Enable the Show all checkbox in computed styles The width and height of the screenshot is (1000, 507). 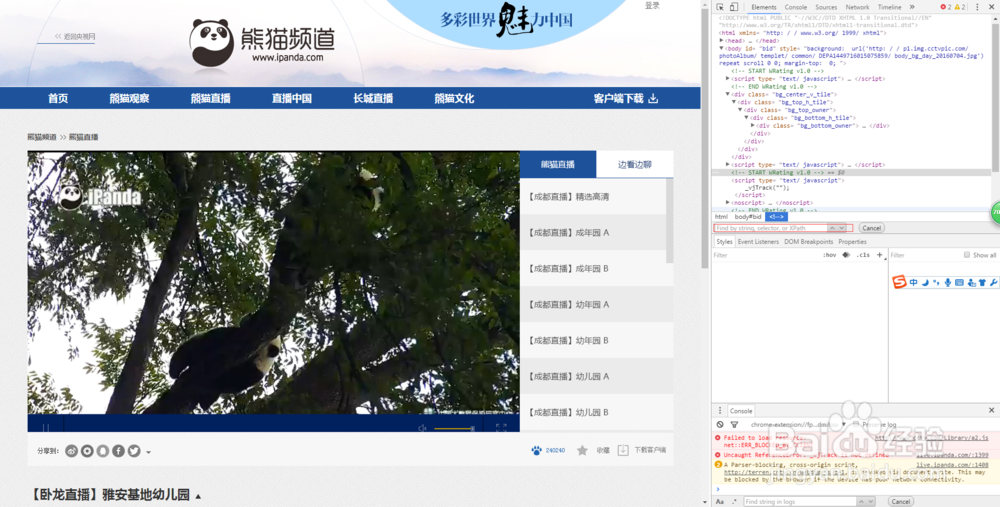(x=967, y=255)
